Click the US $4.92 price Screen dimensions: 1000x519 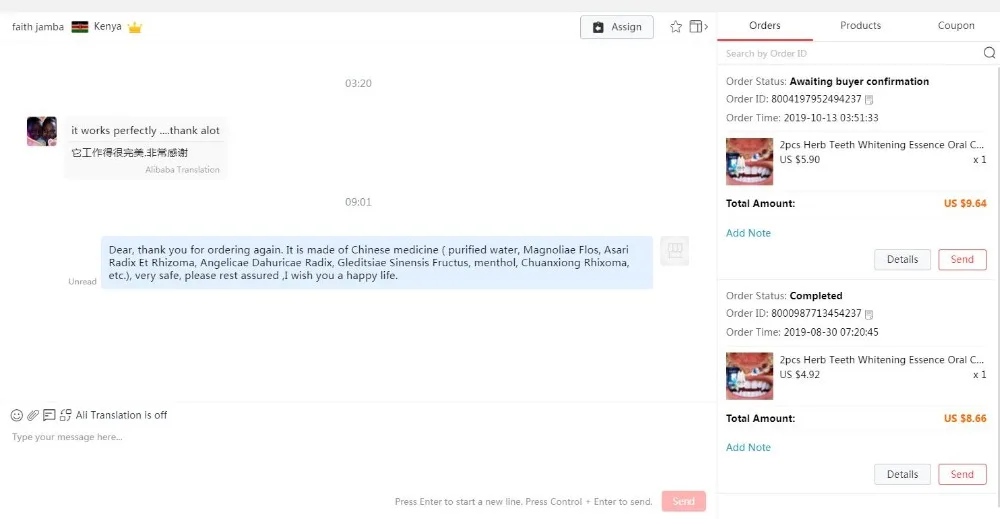click(x=800, y=374)
